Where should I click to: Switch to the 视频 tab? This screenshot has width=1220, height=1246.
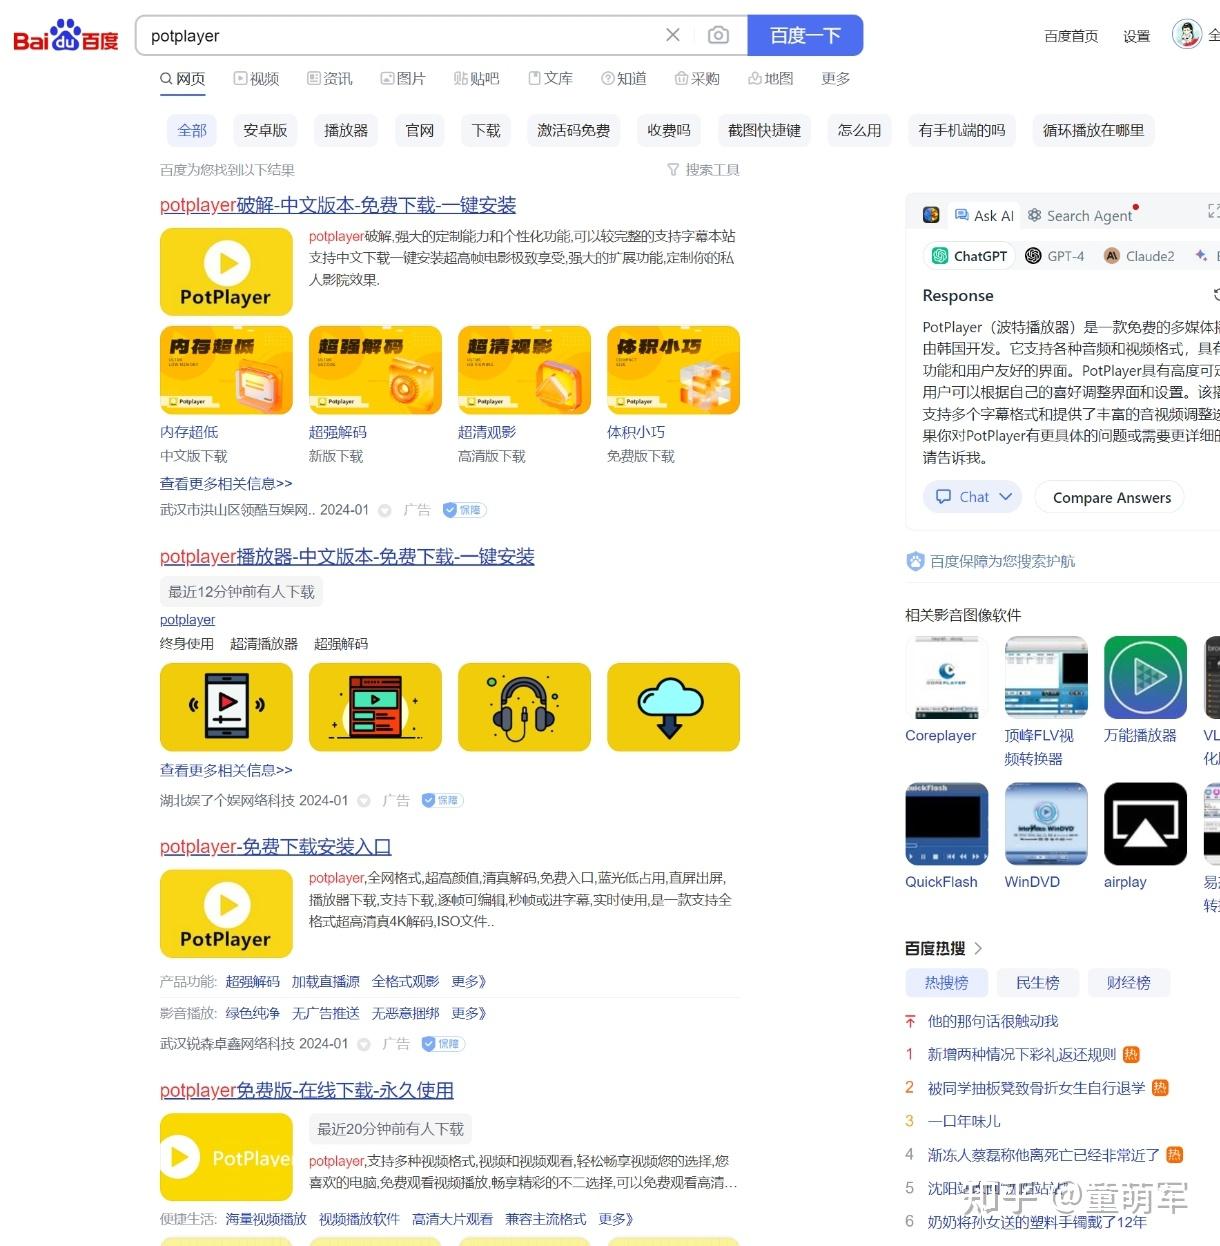[256, 78]
